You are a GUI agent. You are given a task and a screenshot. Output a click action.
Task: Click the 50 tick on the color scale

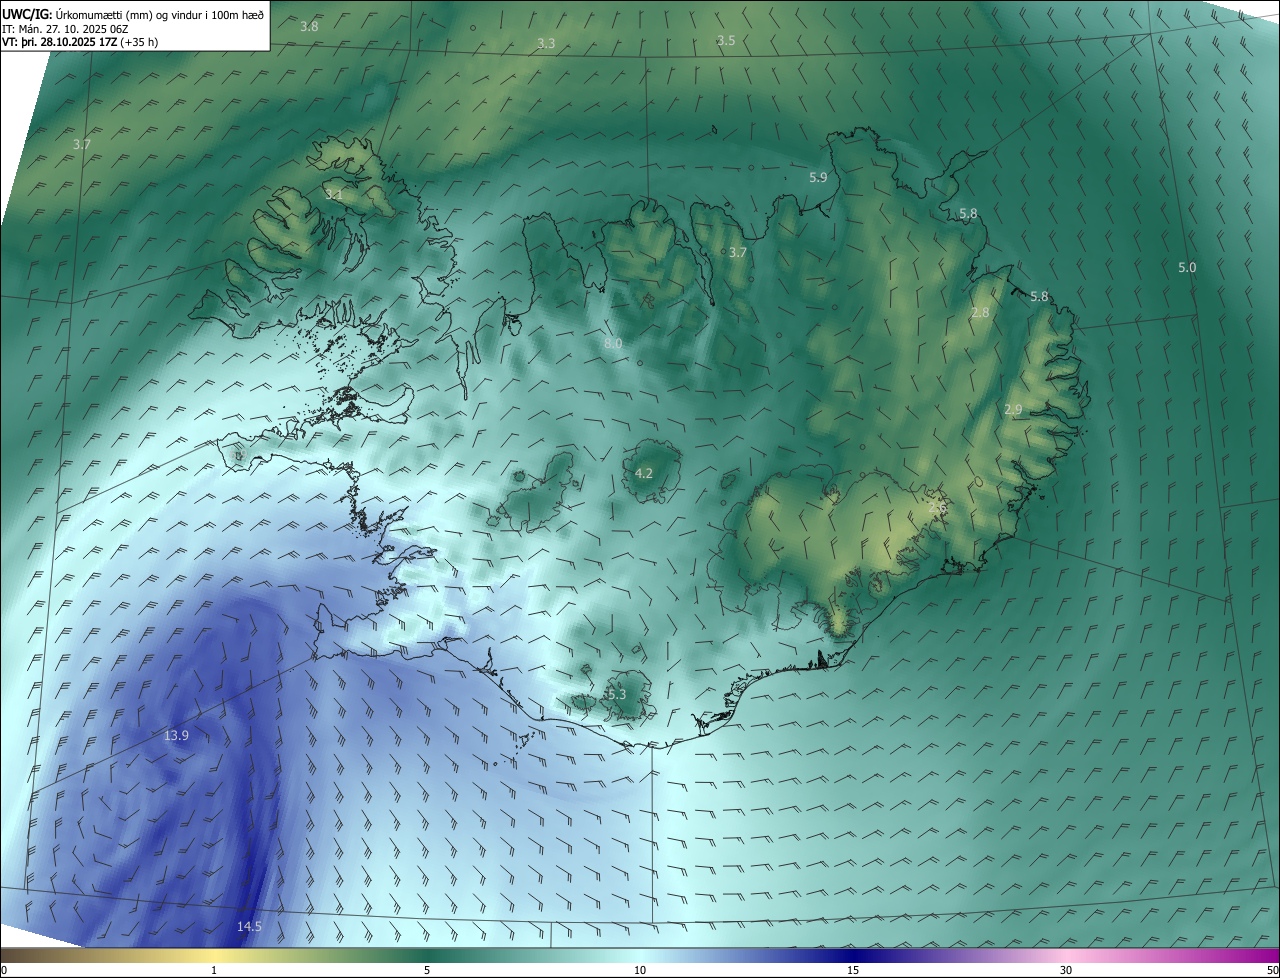tap(1272, 970)
